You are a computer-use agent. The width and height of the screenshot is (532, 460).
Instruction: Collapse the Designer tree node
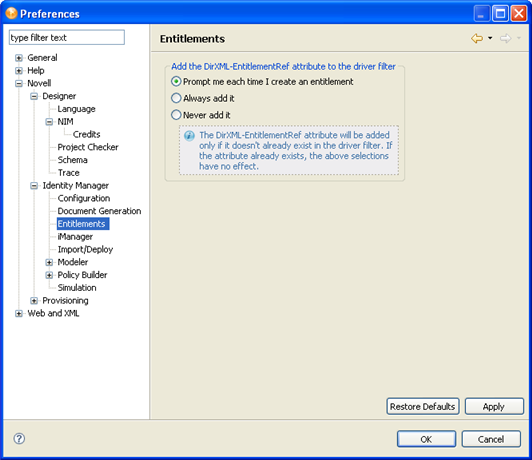[x=34, y=96]
